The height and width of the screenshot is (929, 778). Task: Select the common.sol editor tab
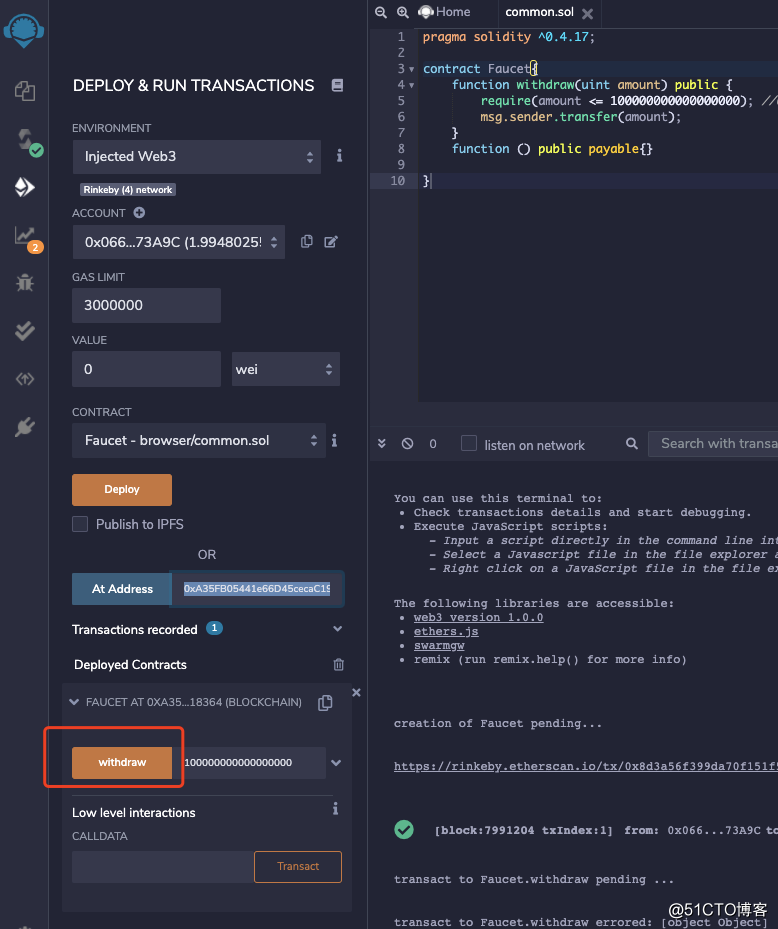tap(539, 12)
